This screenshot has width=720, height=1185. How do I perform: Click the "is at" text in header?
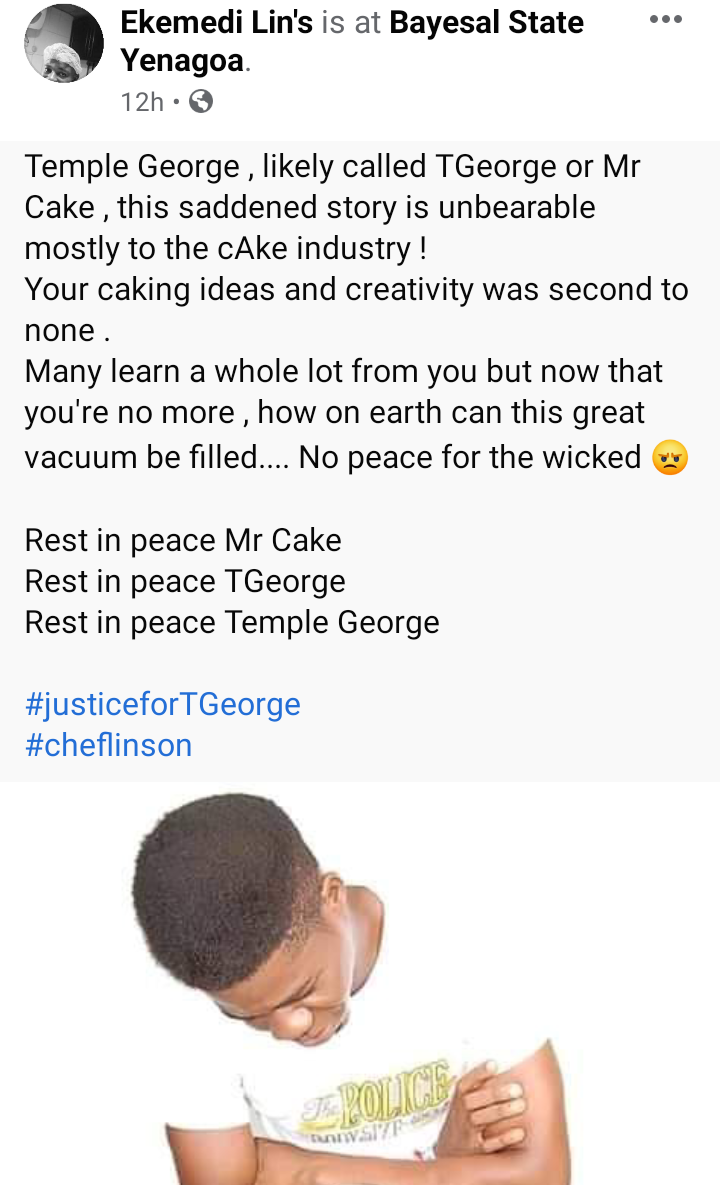(x=351, y=23)
